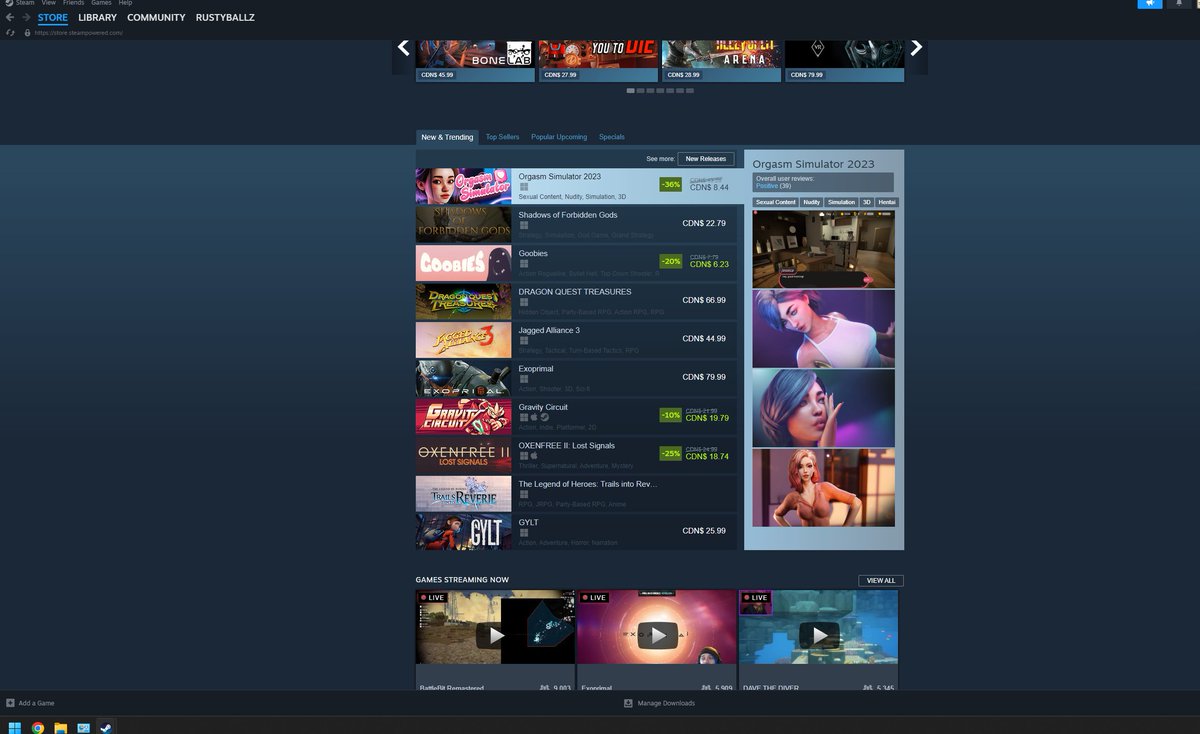This screenshot has width=1200, height=734.
Task: Open the Jagged Alliance 3 listing
Action: point(576,340)
